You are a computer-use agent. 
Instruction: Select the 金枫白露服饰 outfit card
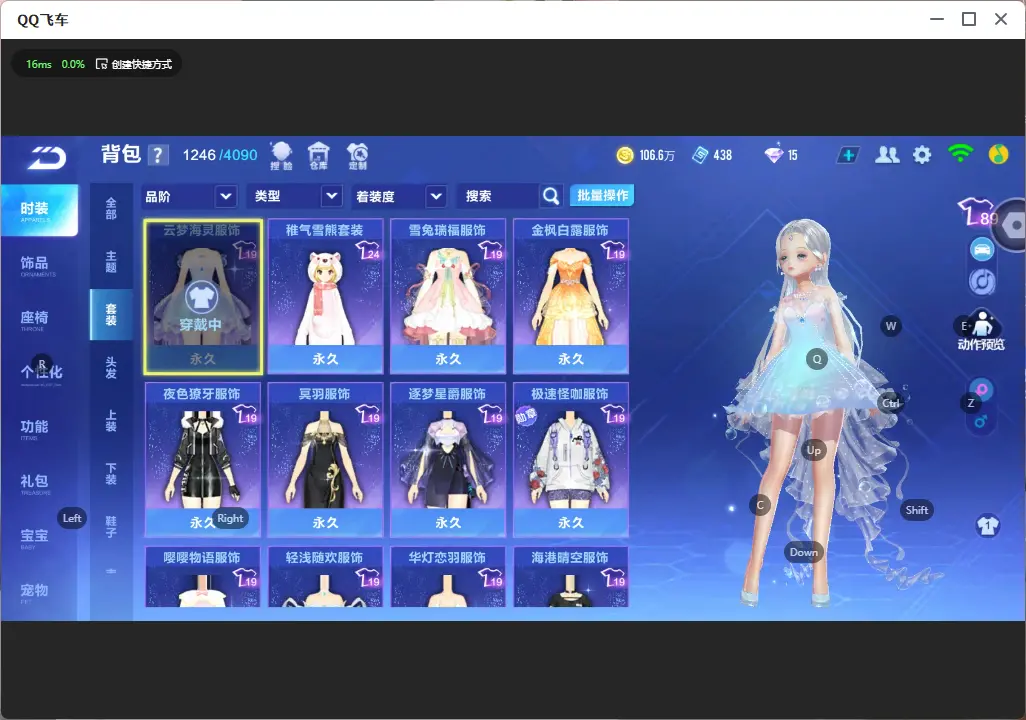coord(571,296)
